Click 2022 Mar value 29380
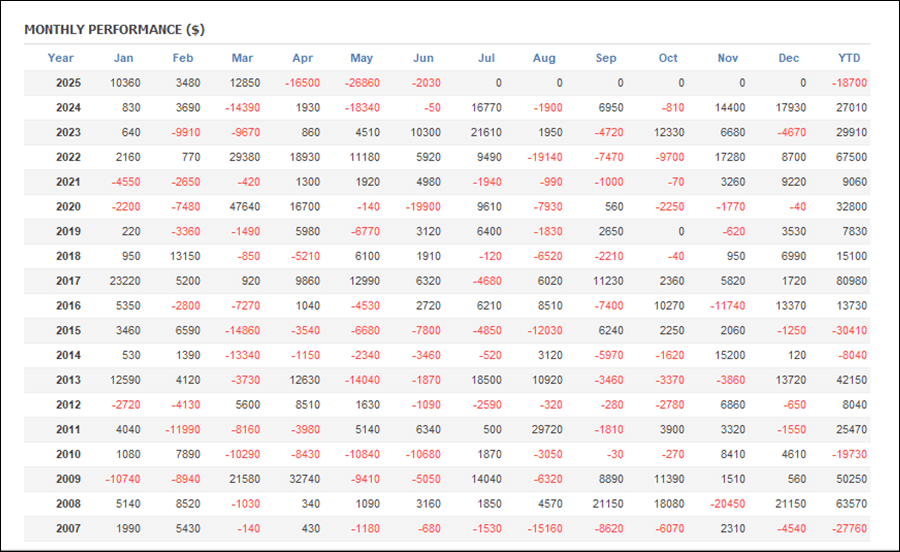900x552 pixels. (x=245, y=157)
